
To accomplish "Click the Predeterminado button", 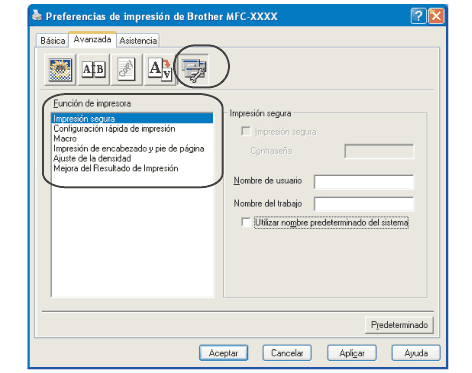I will (x=399, y=325).
